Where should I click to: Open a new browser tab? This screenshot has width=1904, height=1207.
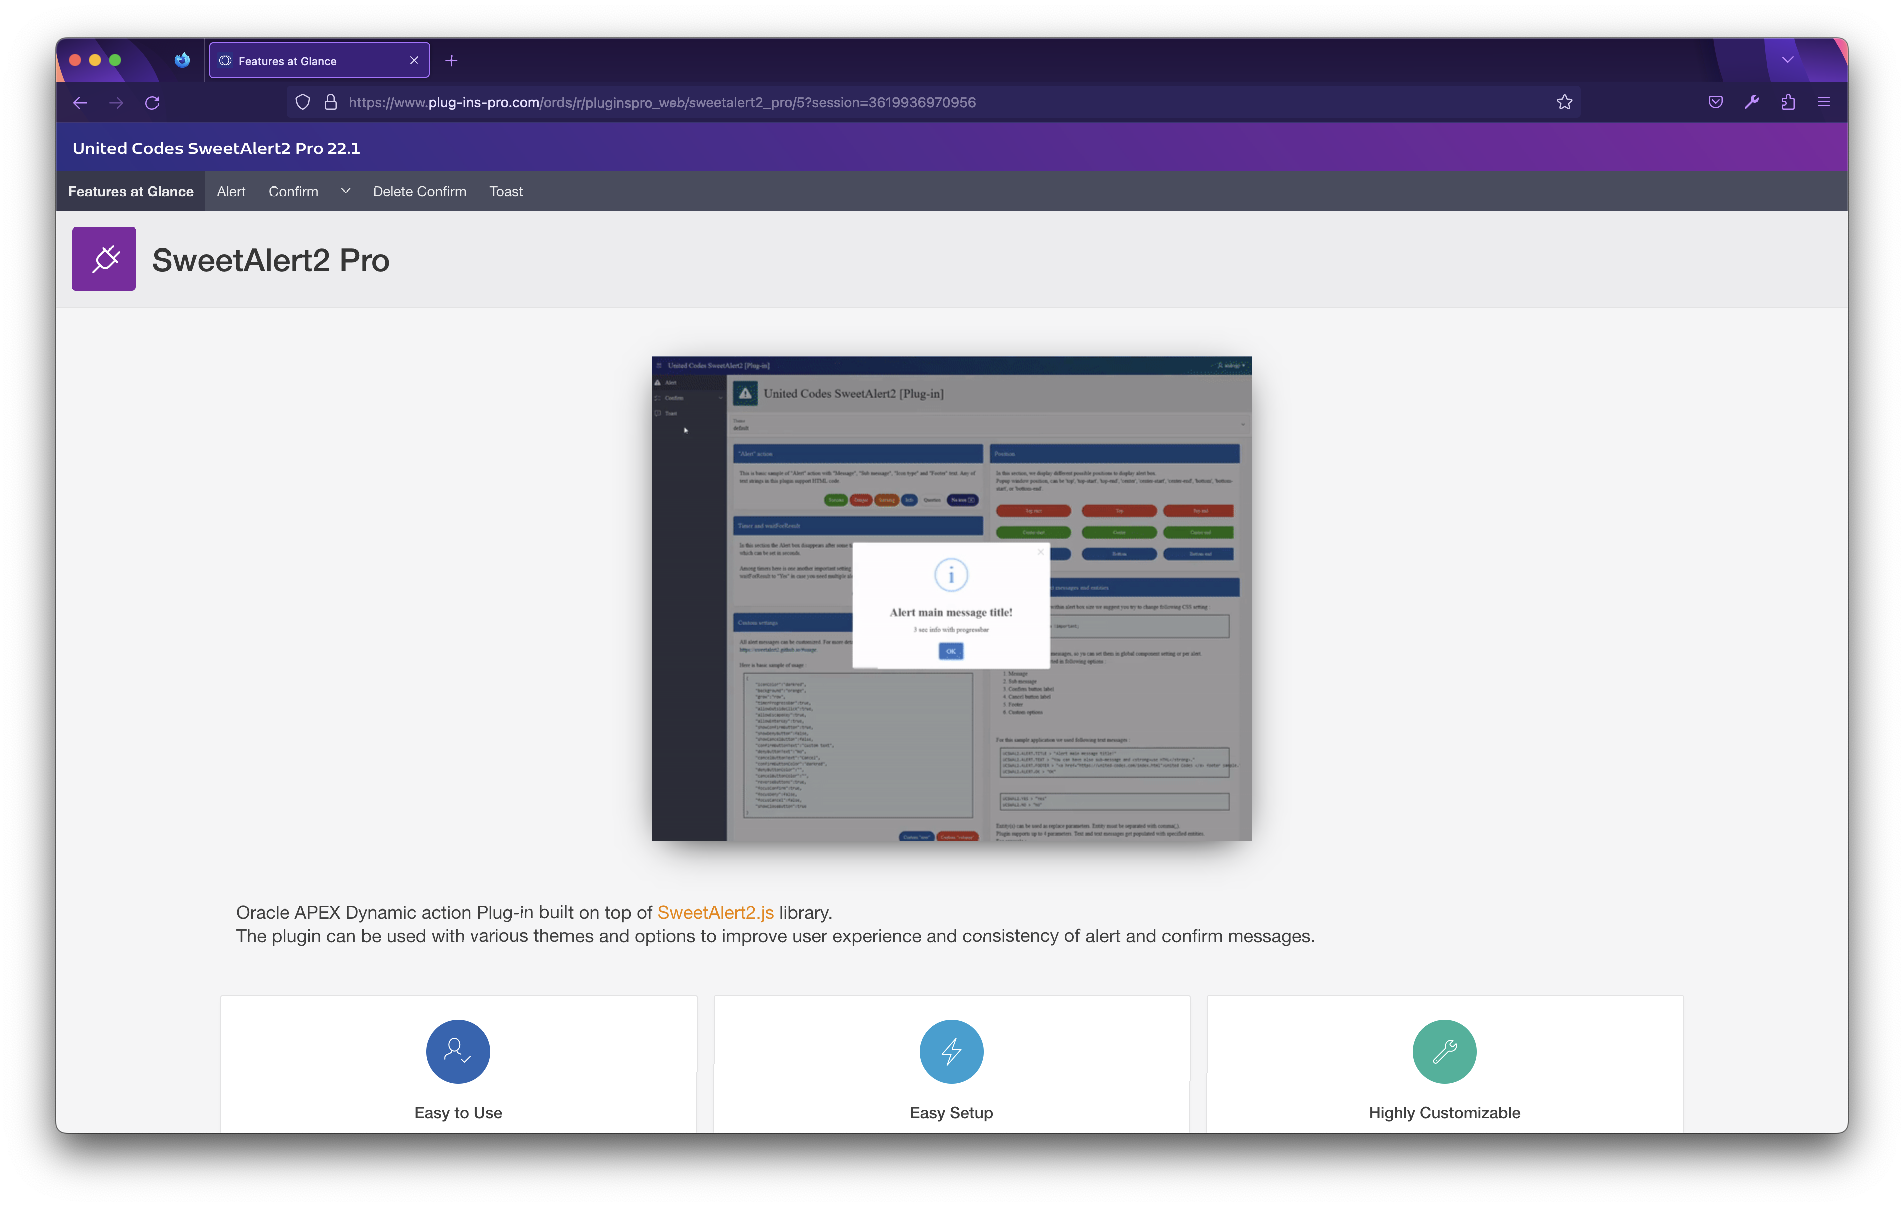[451, 61]
